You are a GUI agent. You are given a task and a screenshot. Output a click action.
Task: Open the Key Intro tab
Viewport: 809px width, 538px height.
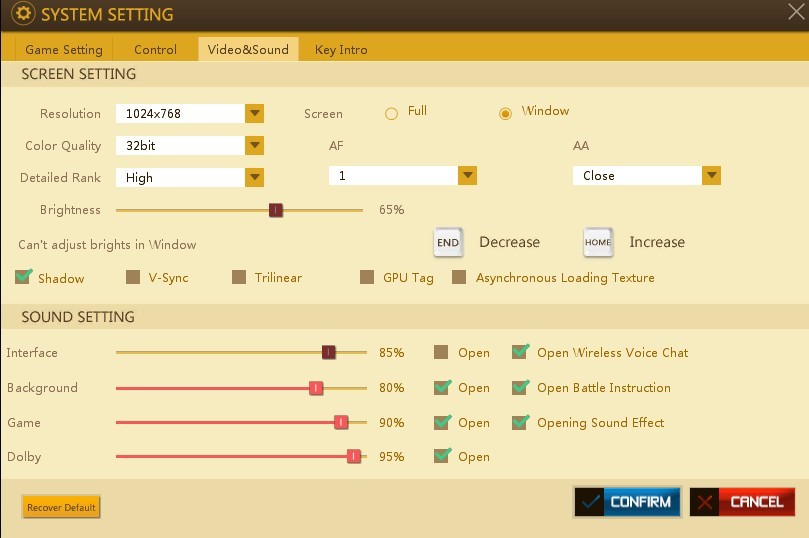(341, 49)
